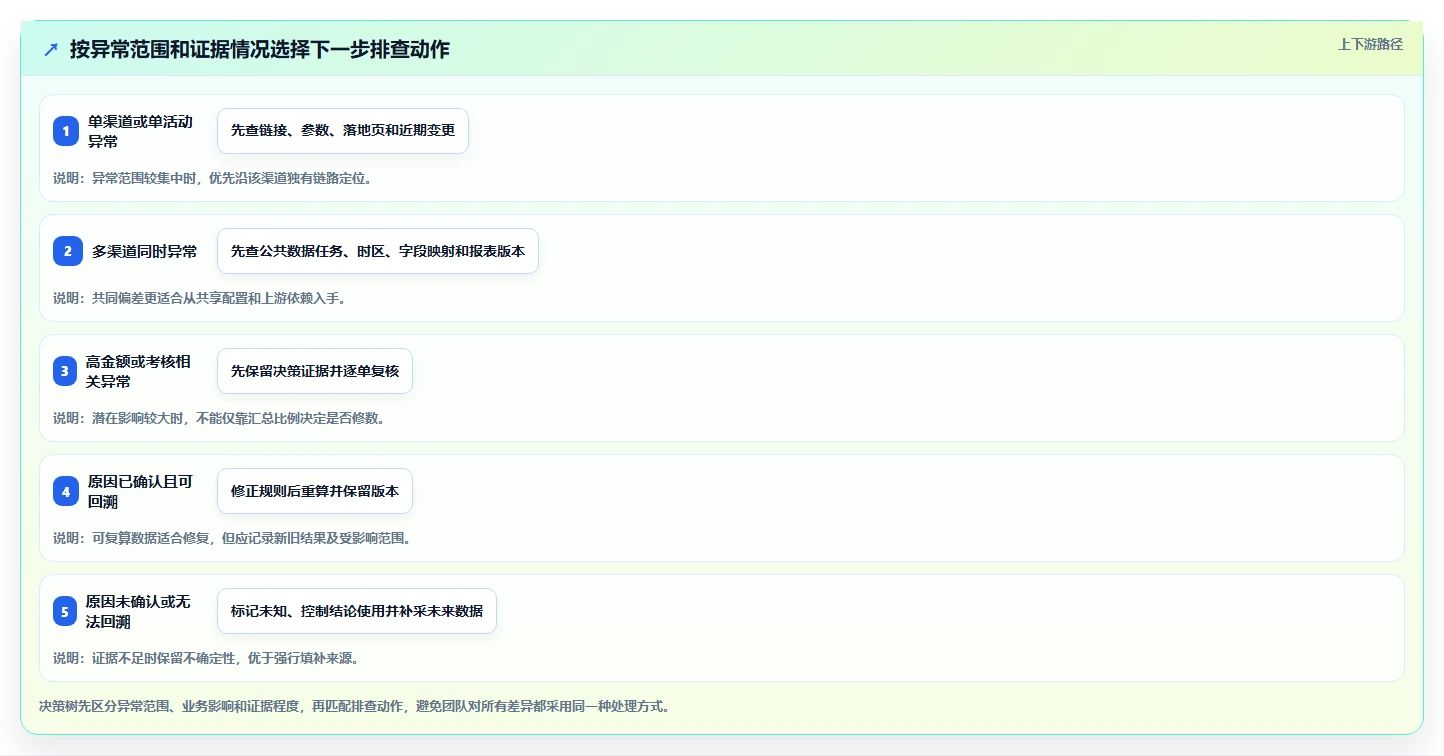Click 标记未知、控制结论使用并补采未来数据 action
The width and height of the screenshot is (1444, 756).
(x=357, y=611)
